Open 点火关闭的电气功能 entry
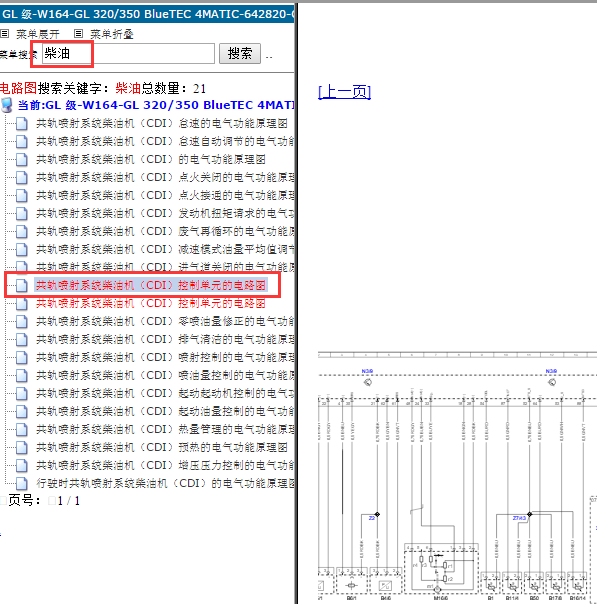 [x=165, y=177]
